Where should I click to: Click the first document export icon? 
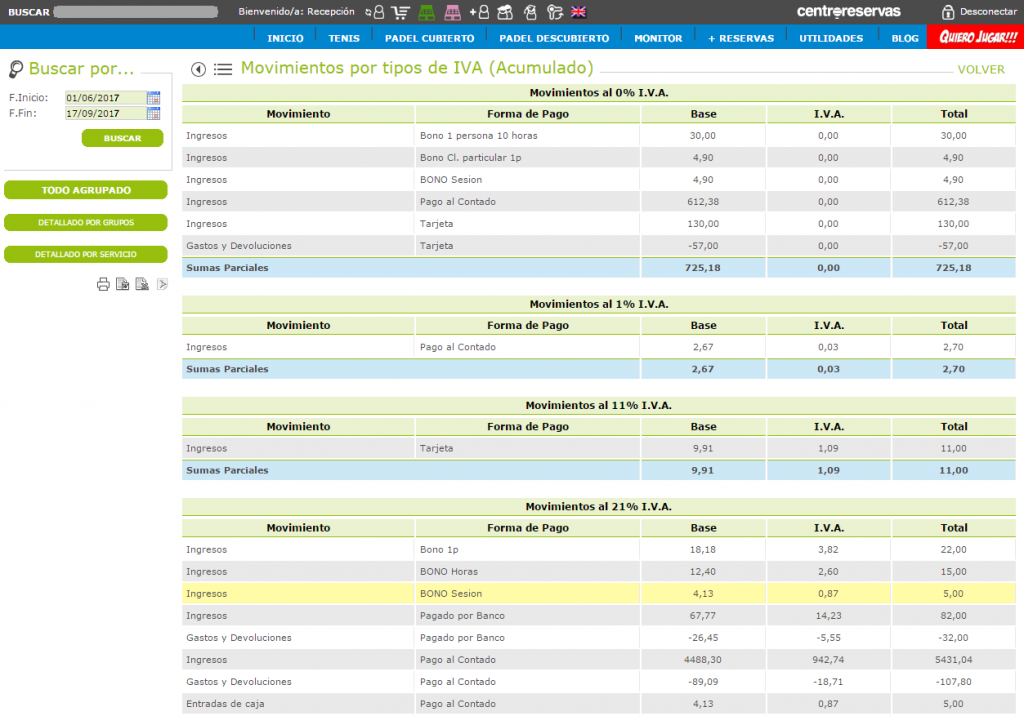122,284
